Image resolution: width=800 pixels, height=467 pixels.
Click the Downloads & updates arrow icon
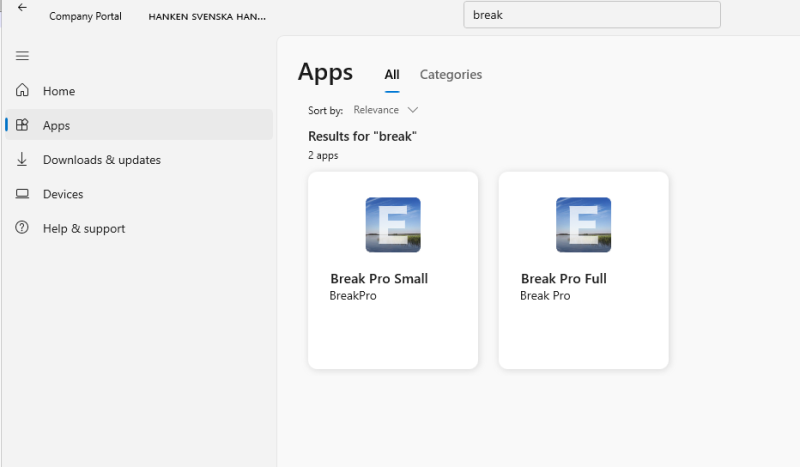pos(22,159)
